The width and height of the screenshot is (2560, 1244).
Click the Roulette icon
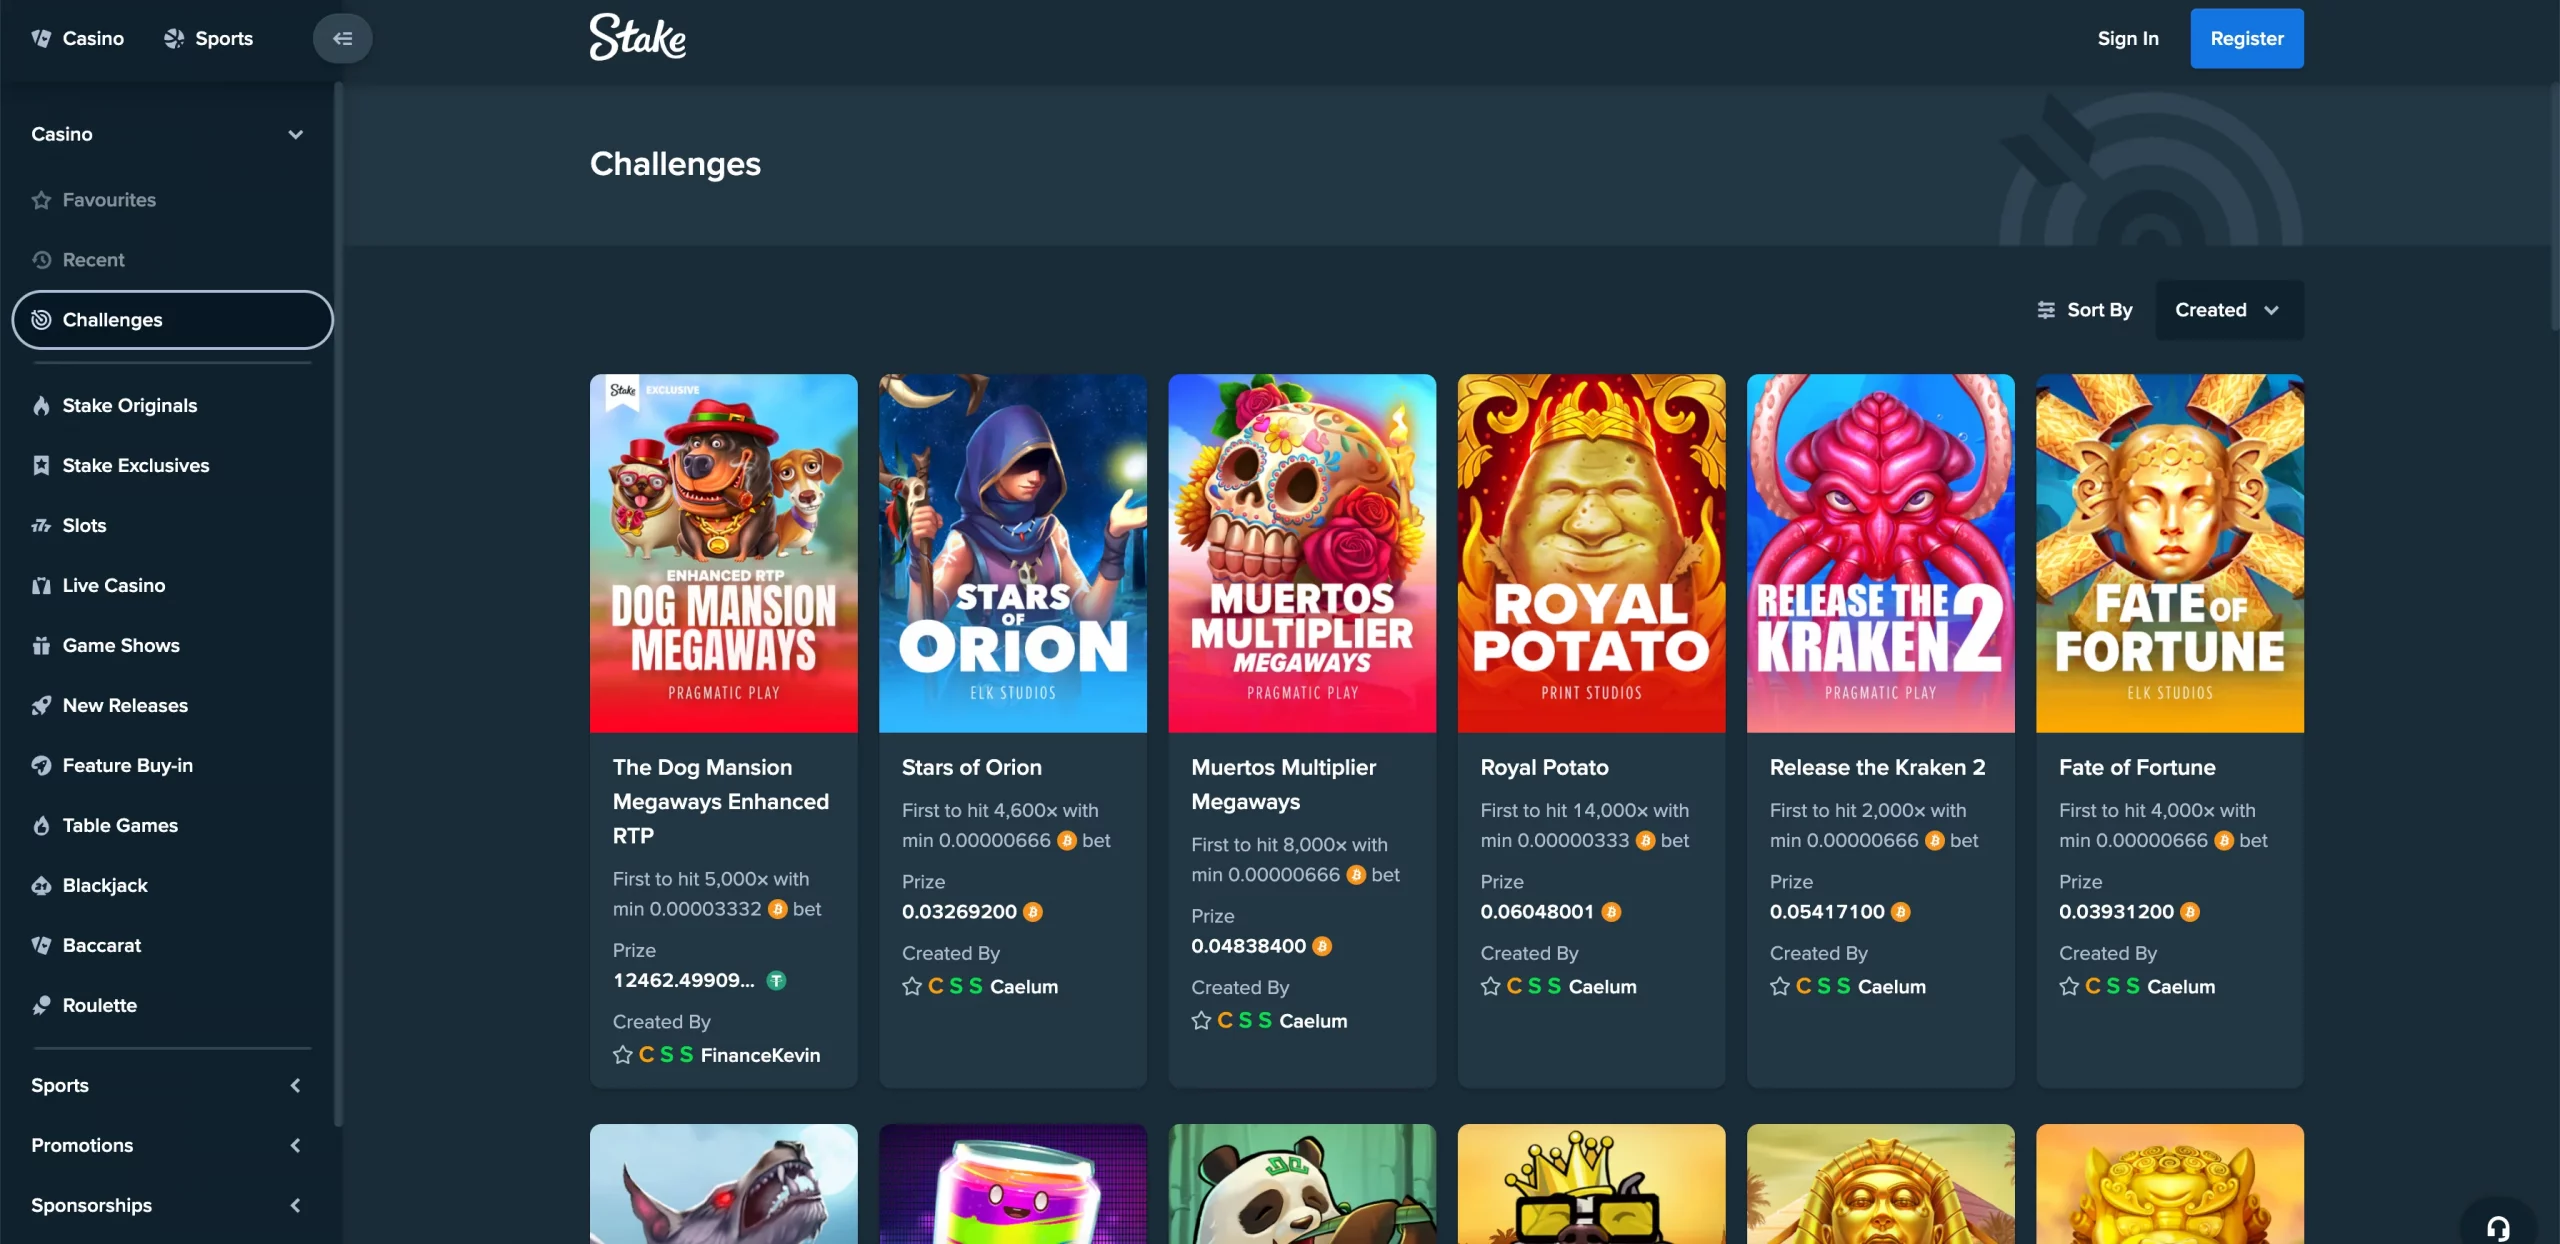[41, 1006]
